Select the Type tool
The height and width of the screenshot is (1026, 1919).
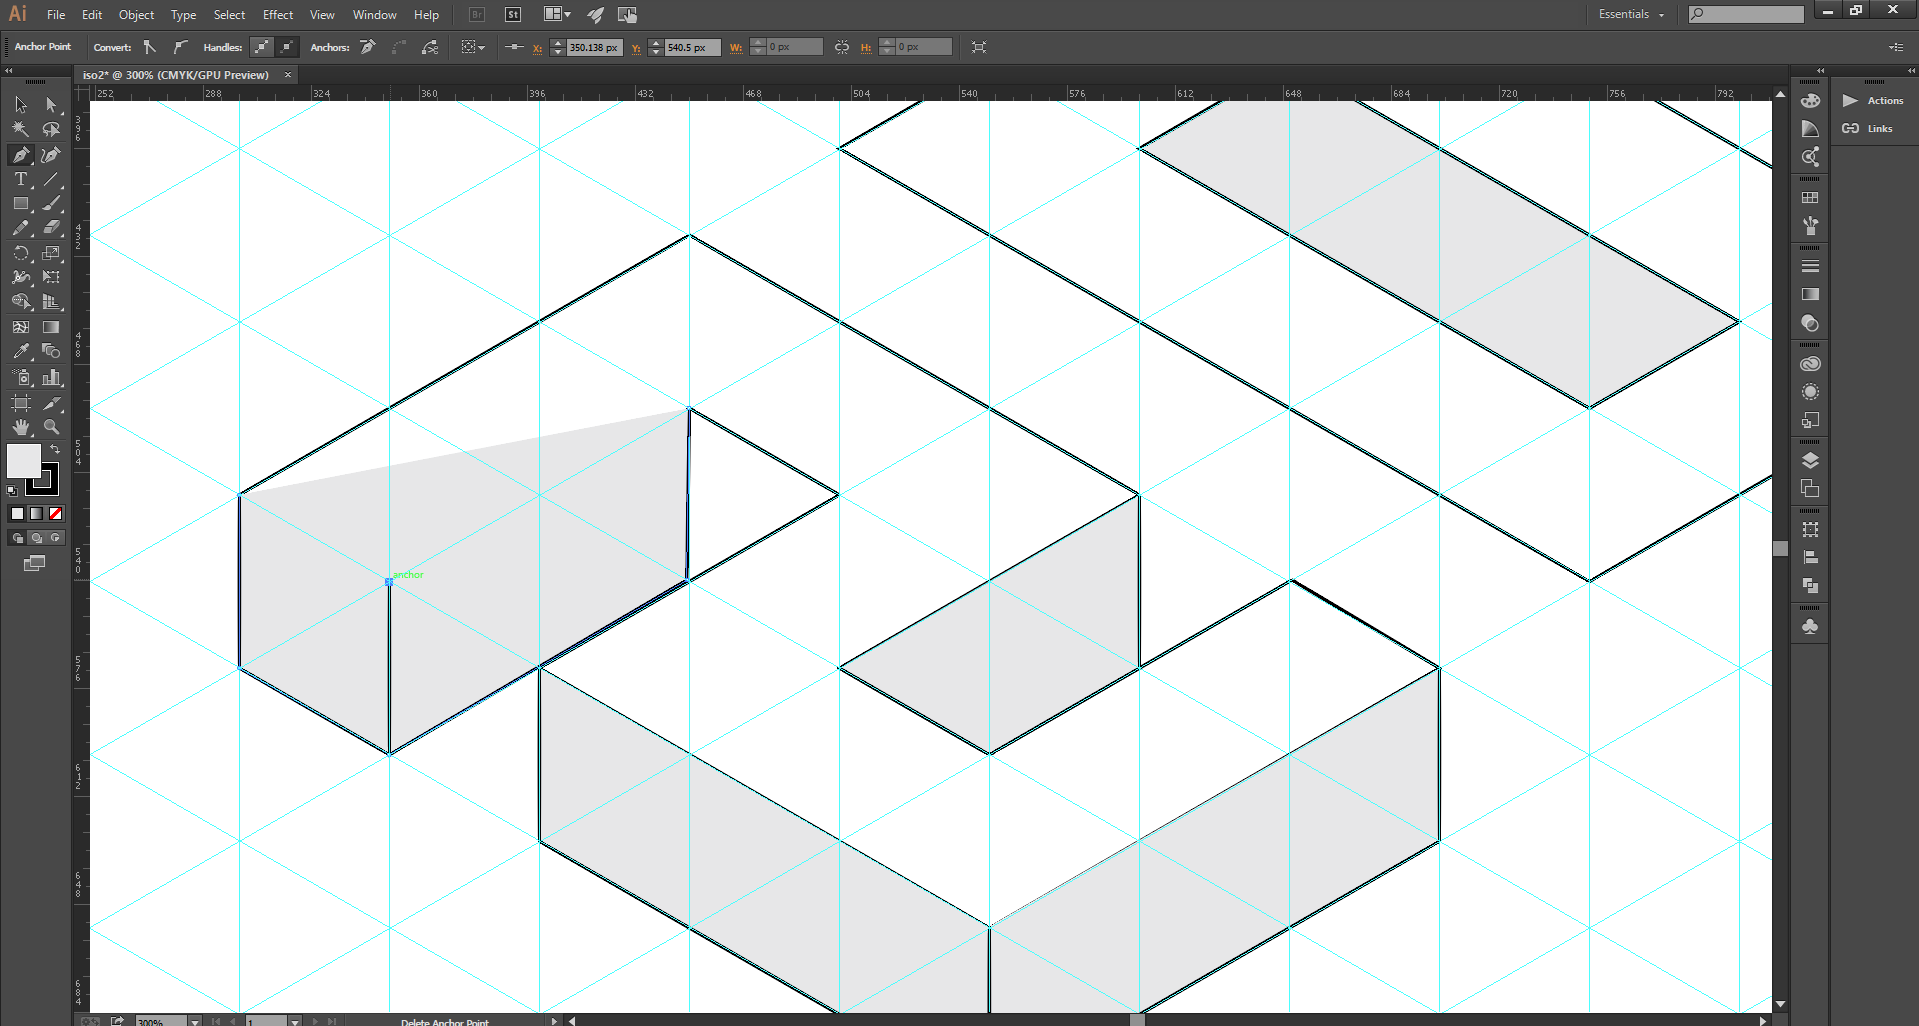[x=21, y=179]
